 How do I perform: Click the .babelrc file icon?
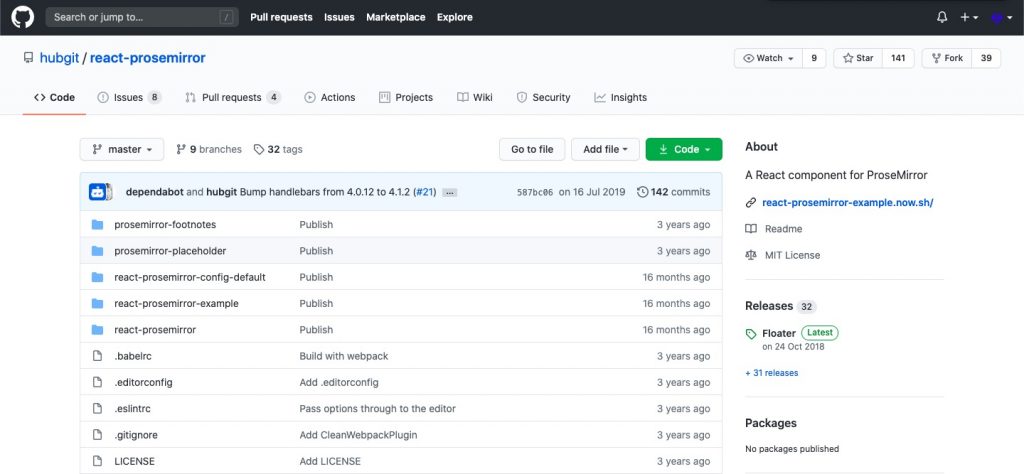click(97, 356)
